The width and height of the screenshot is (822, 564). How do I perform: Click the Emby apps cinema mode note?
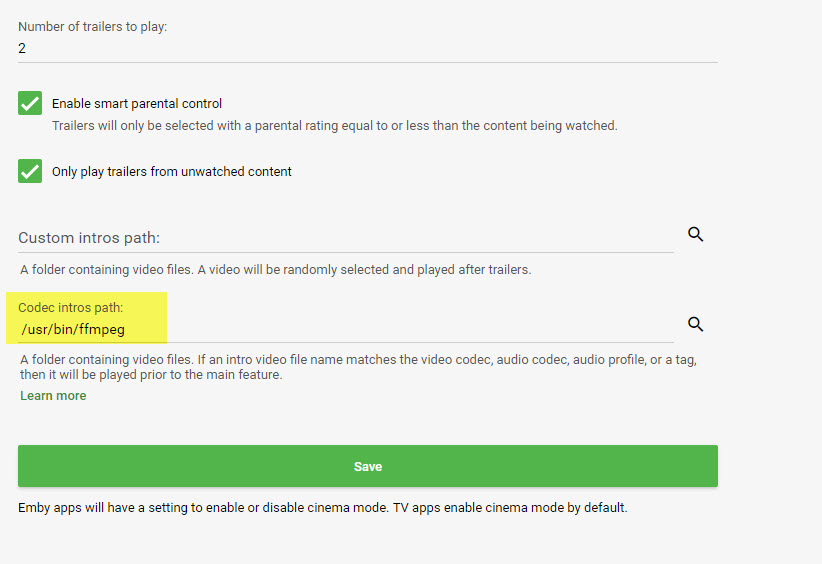pyautogui.click(x=322, y=507)
